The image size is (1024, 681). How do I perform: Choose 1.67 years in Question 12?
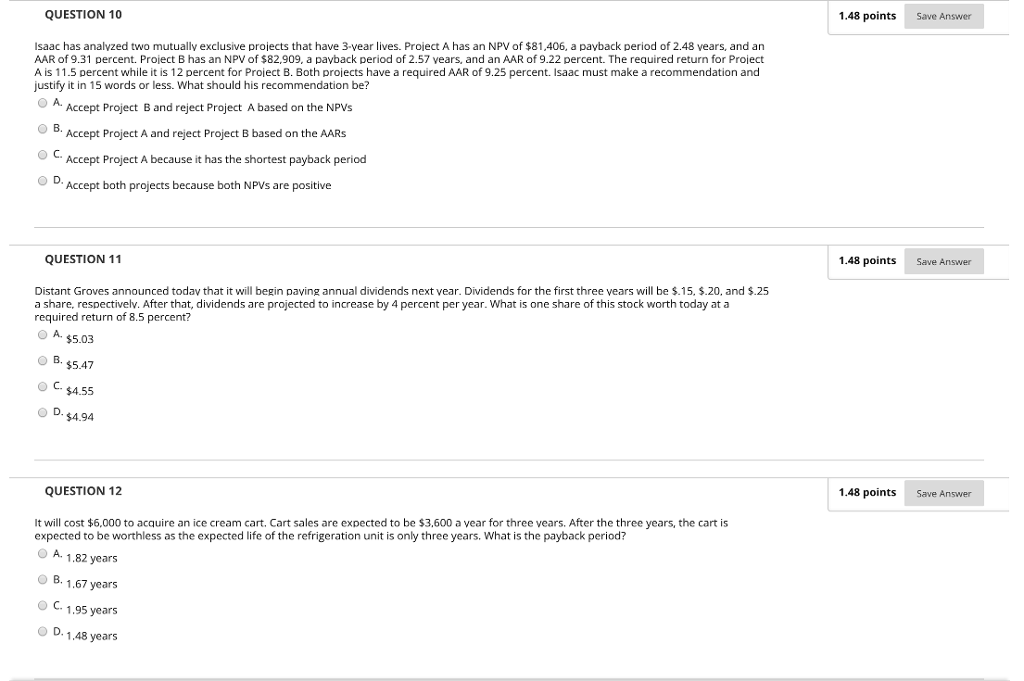click(41, 582)
